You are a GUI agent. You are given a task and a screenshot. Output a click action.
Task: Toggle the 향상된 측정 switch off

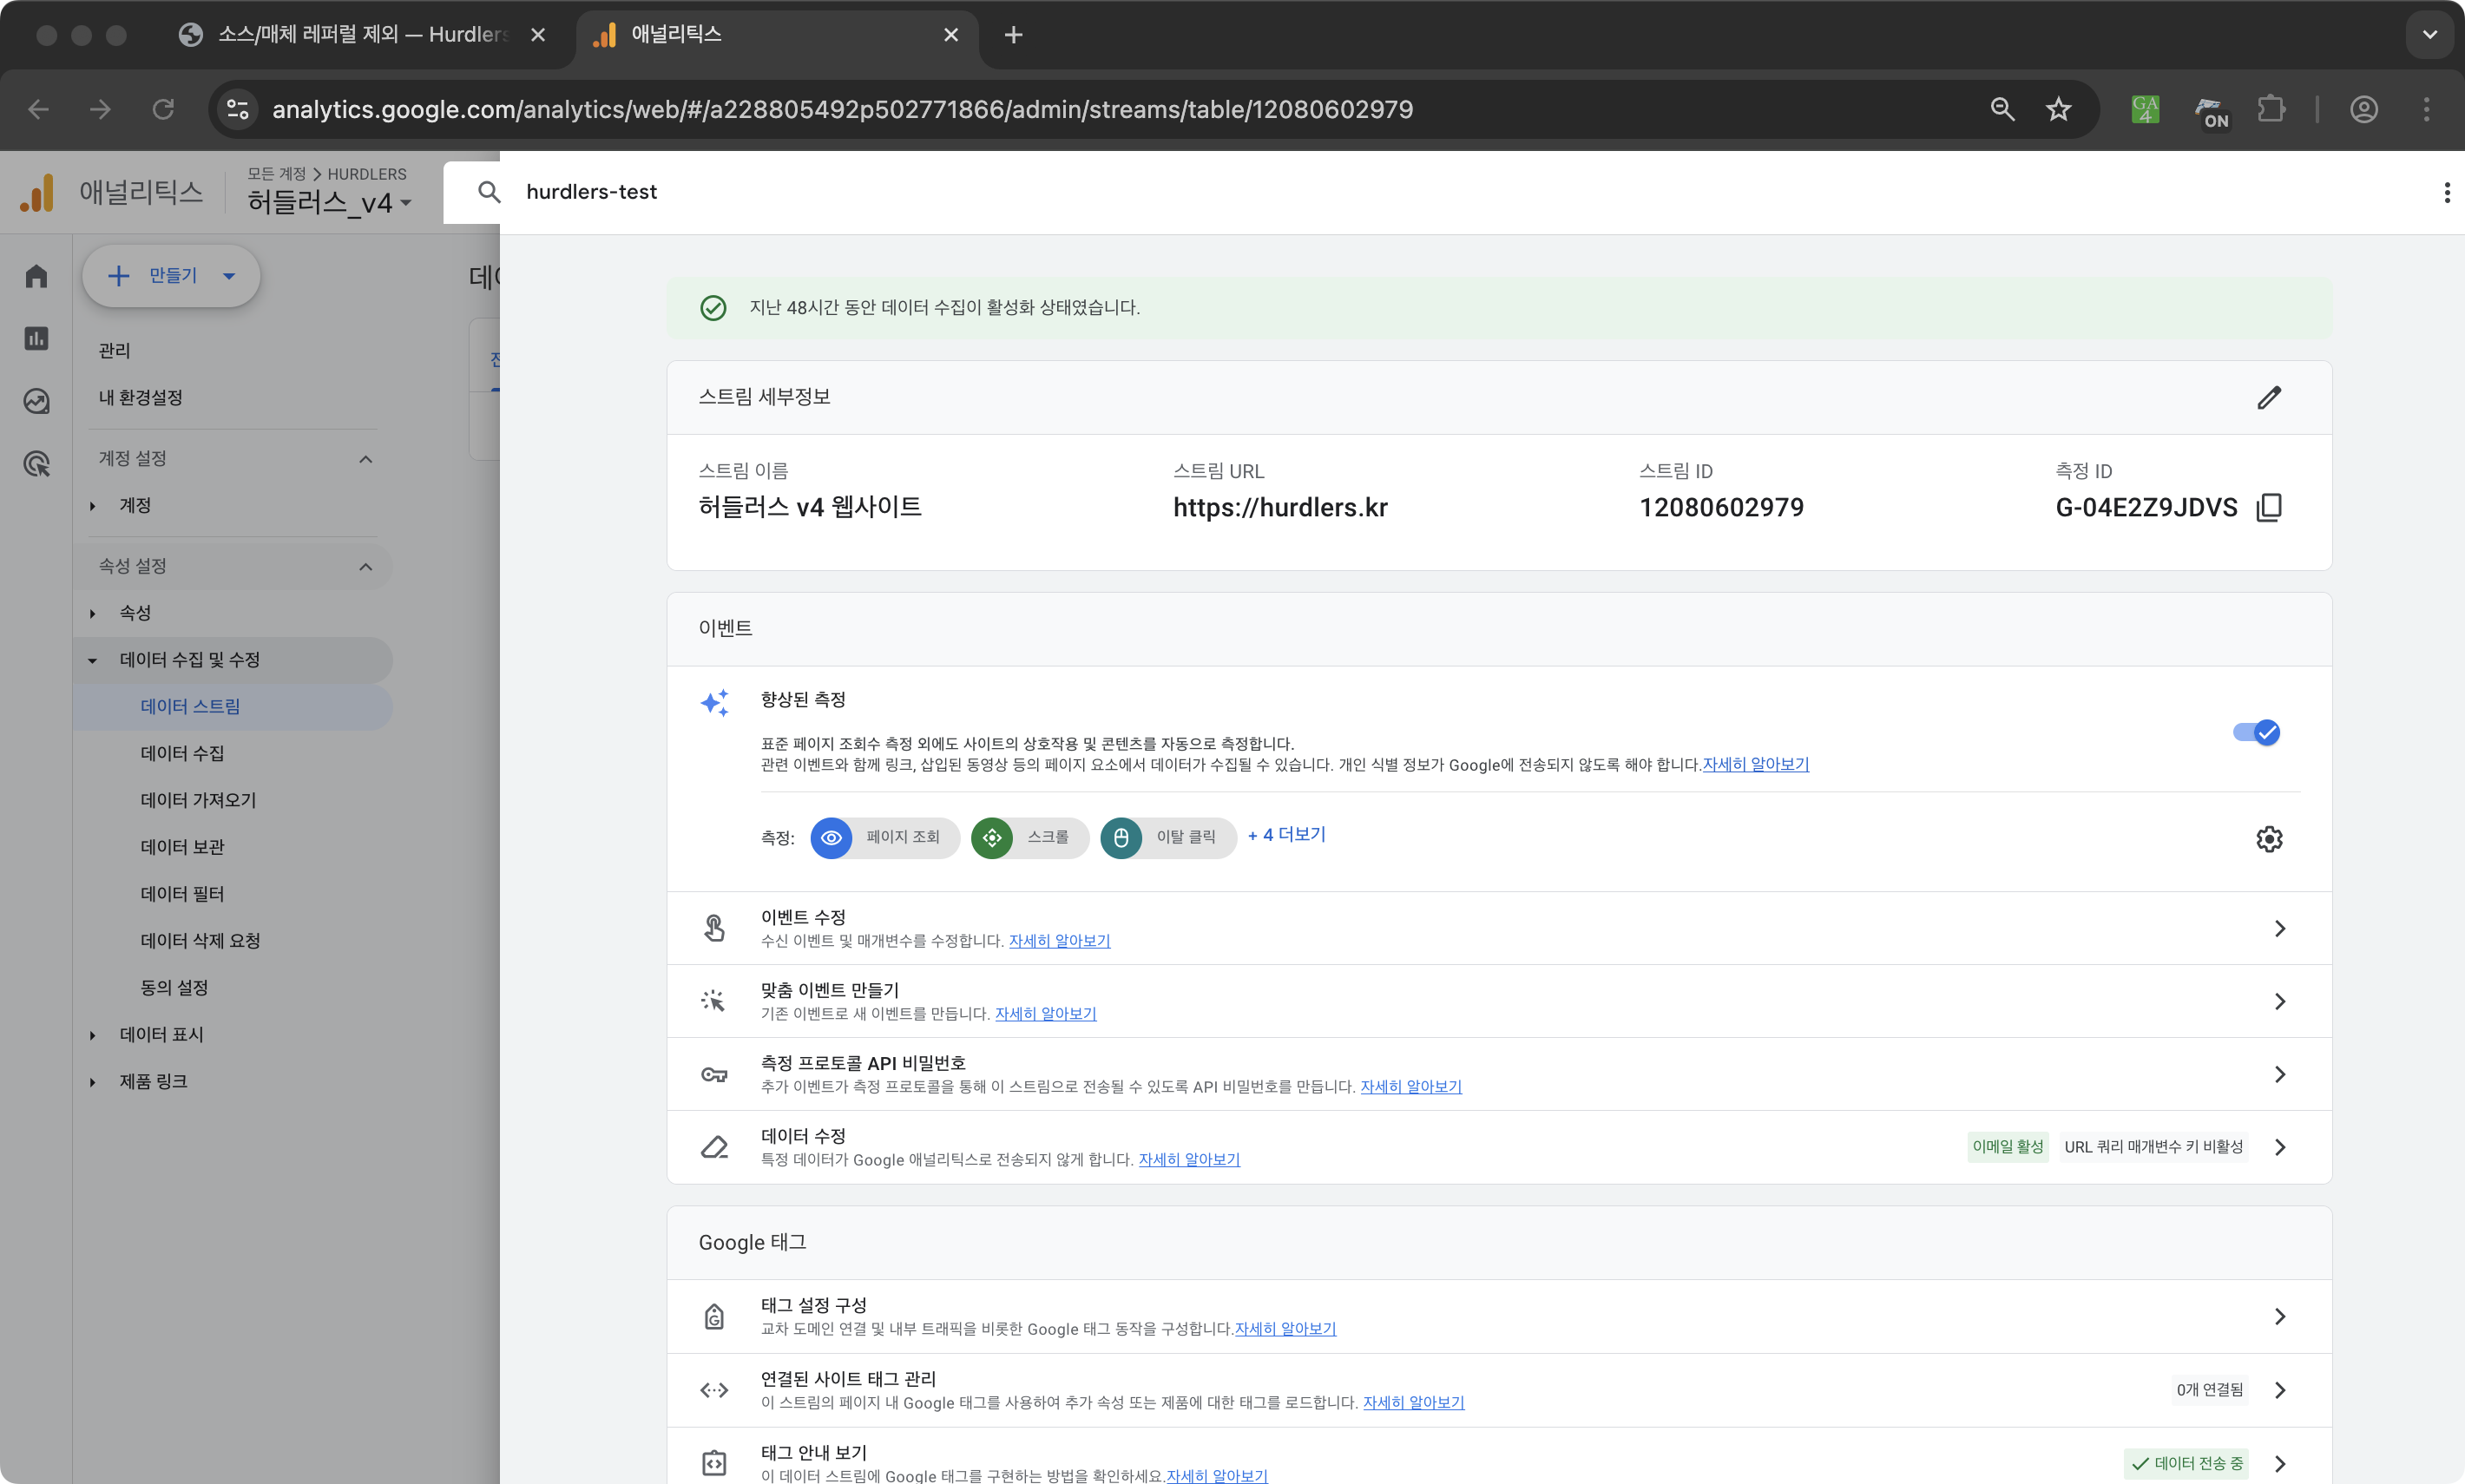[2256, 733]
